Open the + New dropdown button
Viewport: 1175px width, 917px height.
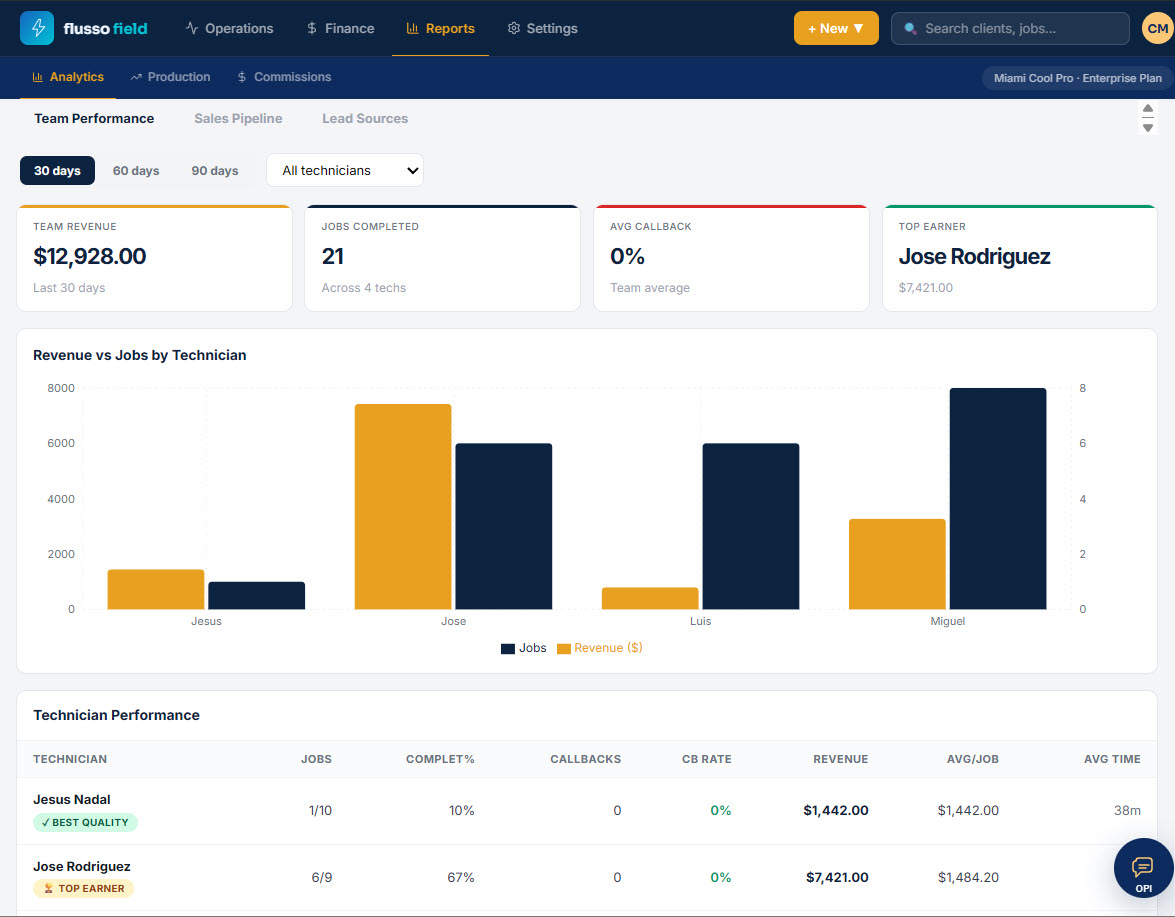coord(836,28)
